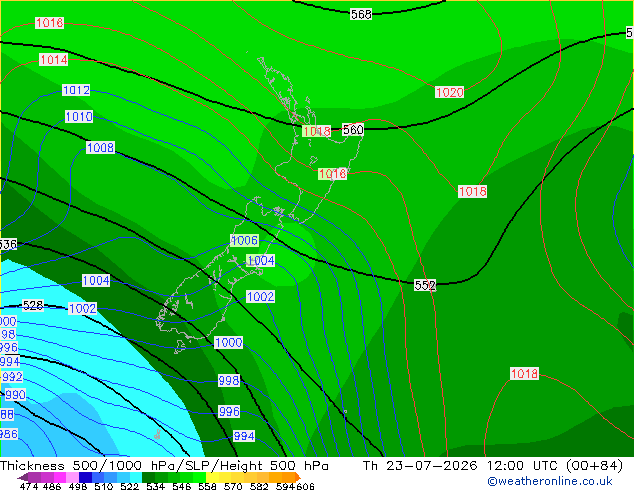Click the 1004 label directly below 1006

tap(261, 260)
